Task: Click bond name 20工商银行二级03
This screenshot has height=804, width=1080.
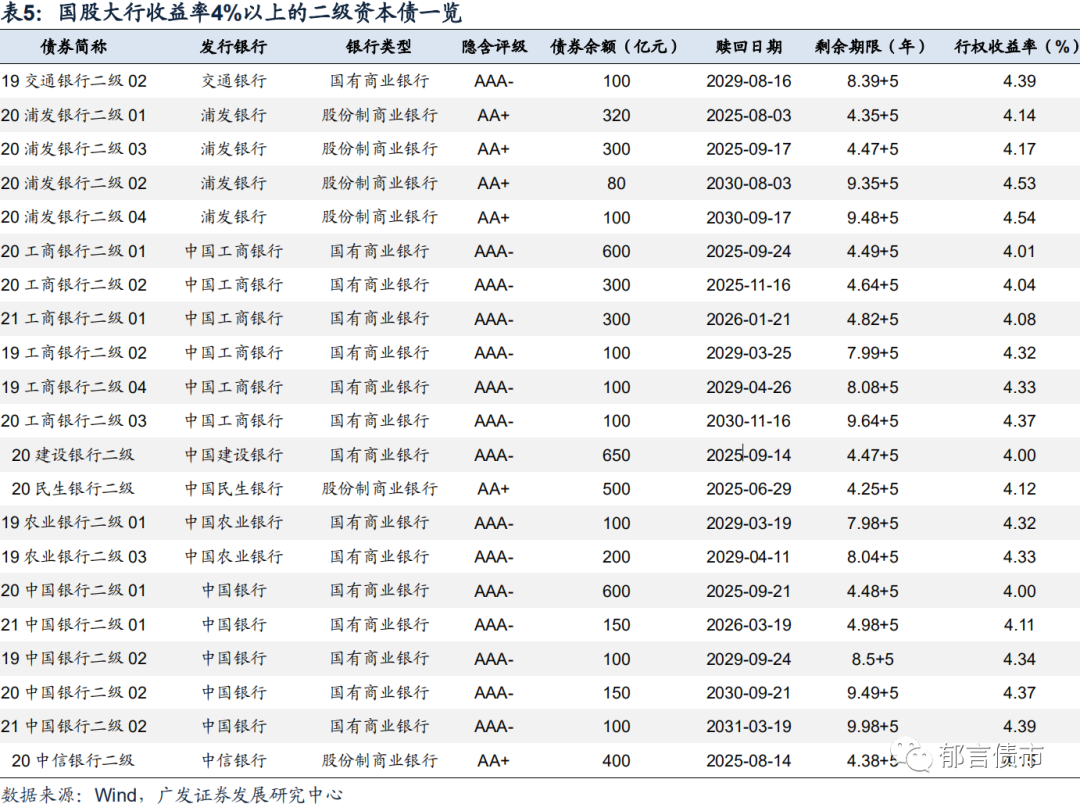Action: (74, 421)
